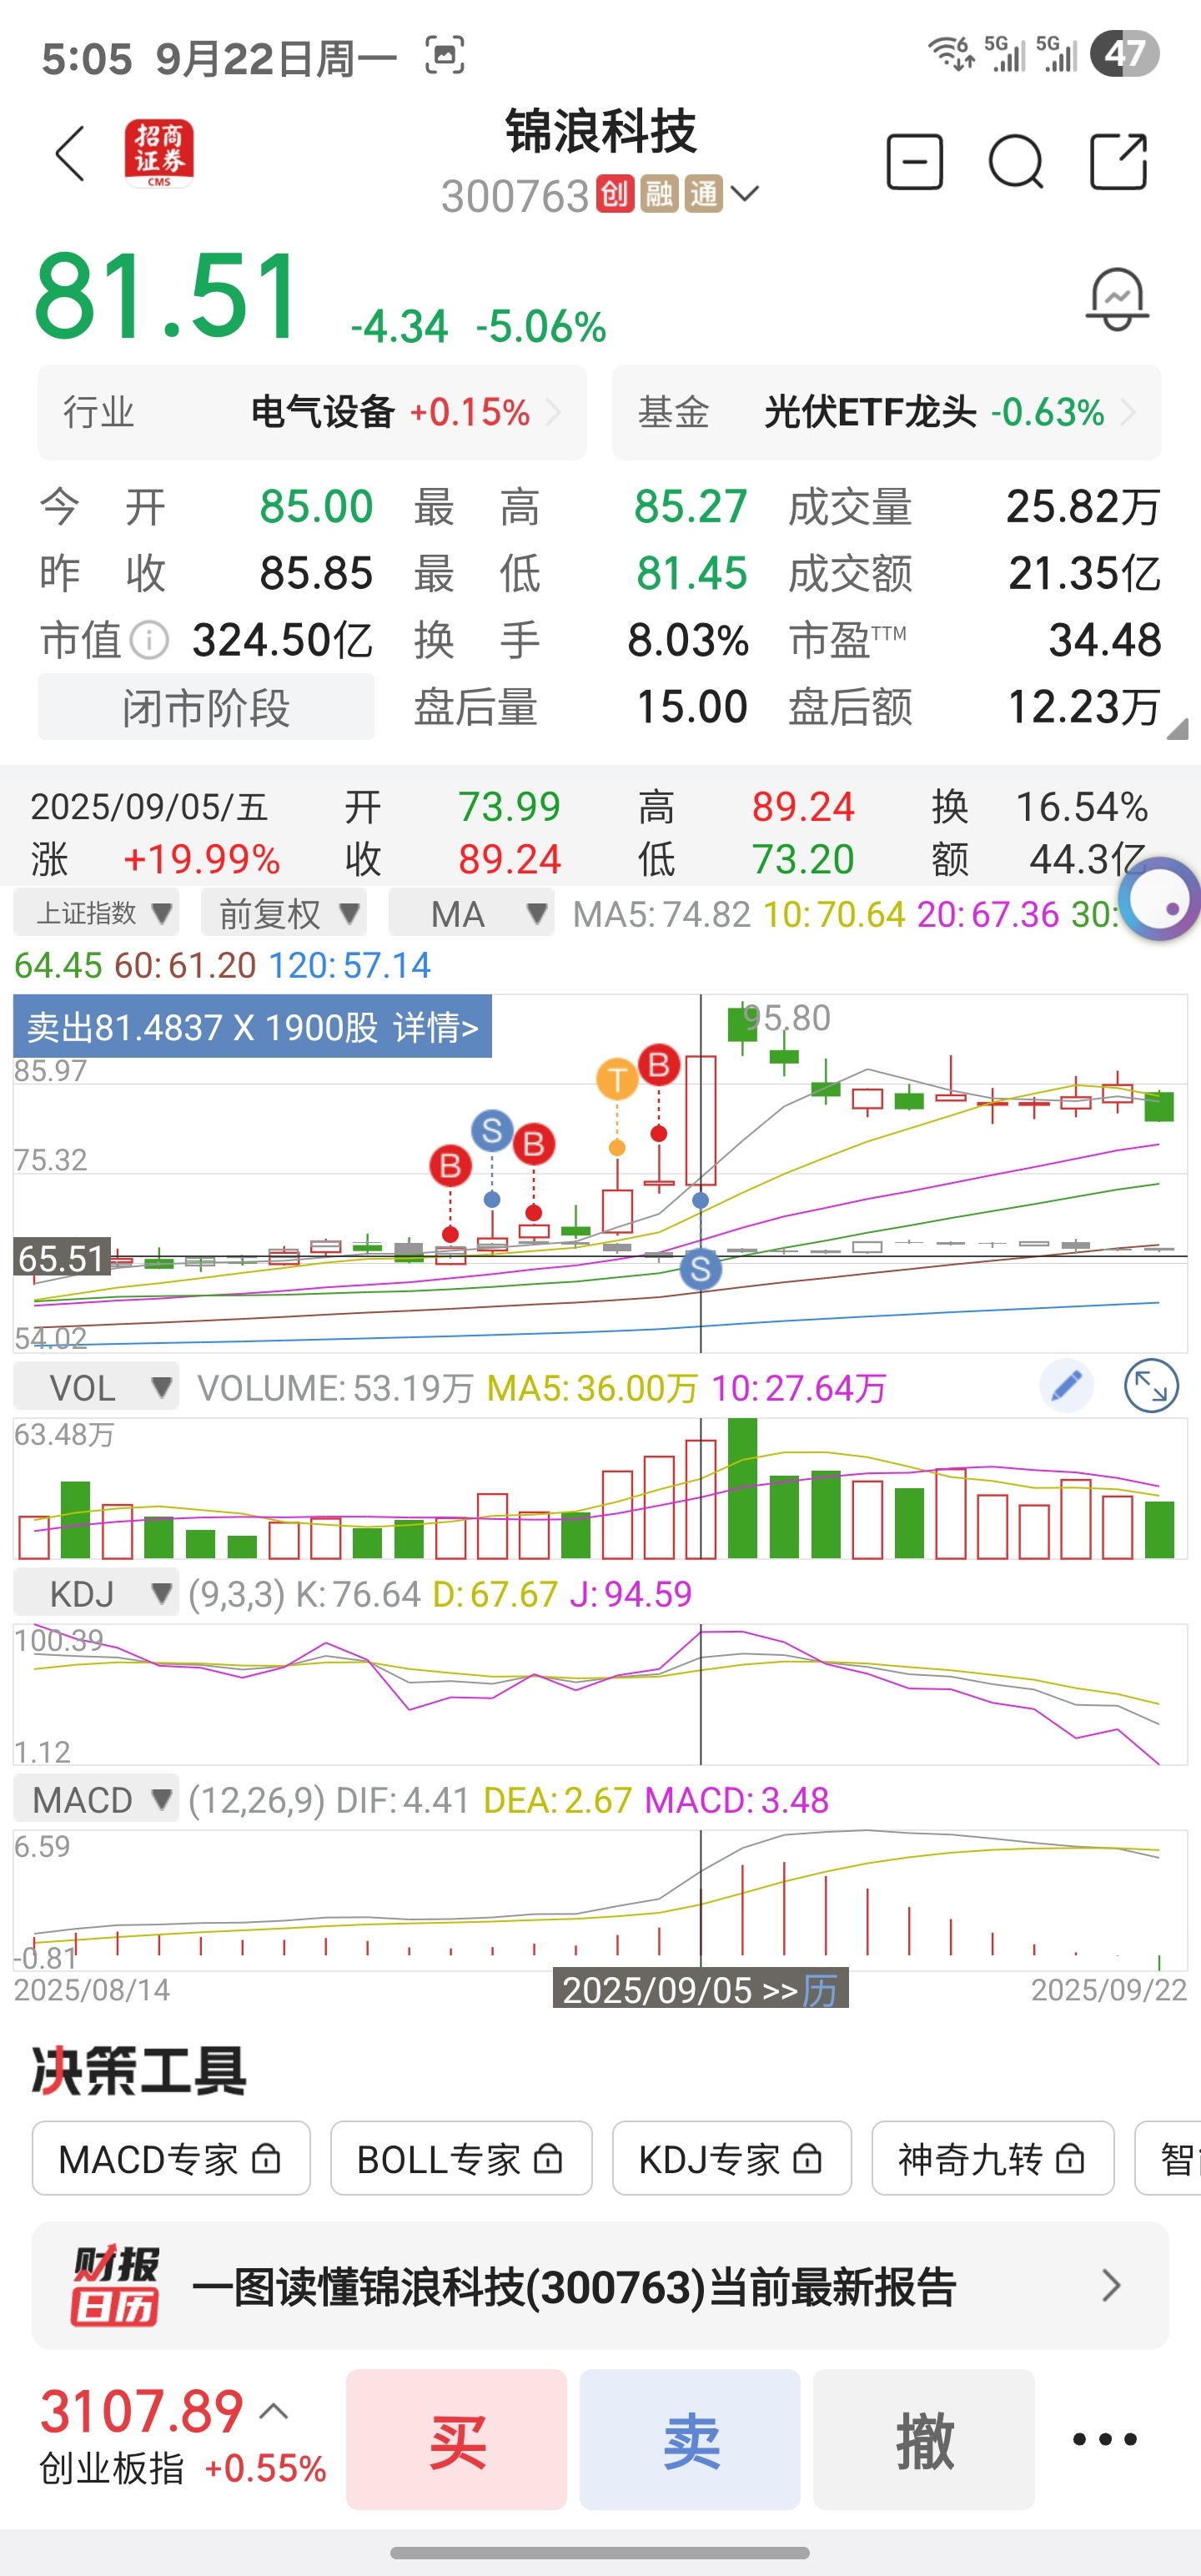1201x2576 pixels.
Task: Tap blue S marker on chart bottom
Action: click(700, 1269)
